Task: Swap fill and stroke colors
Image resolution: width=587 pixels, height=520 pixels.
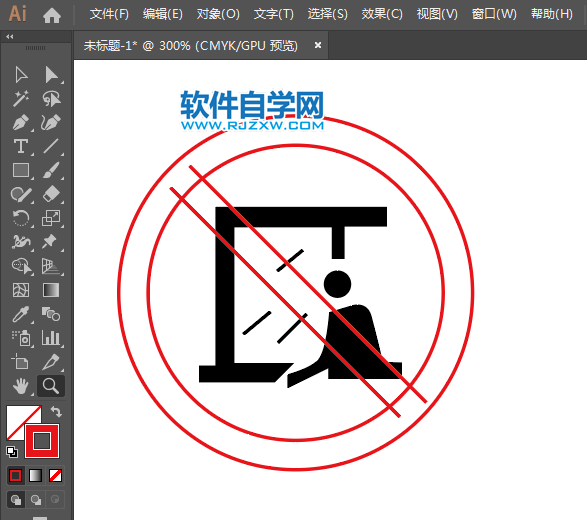Action: tap(56, 412)
